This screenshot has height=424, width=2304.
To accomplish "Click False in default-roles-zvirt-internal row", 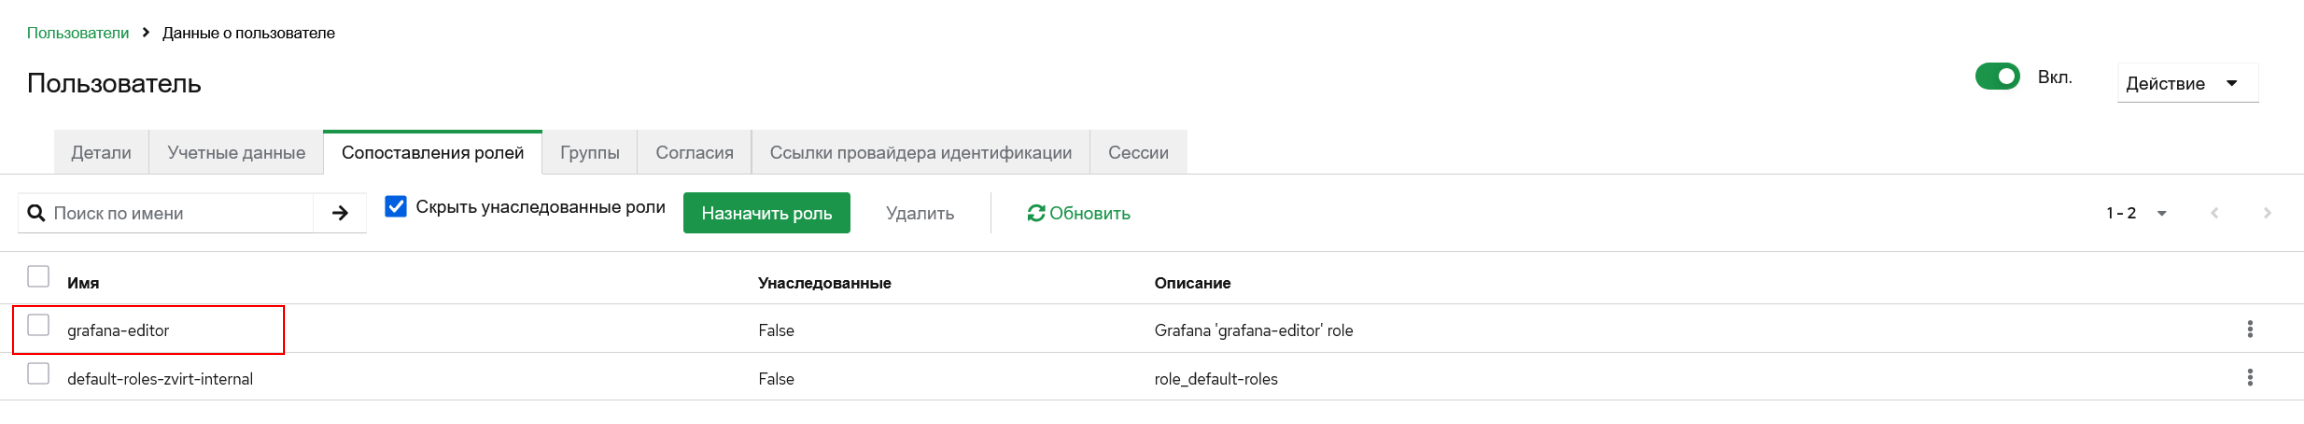I will click(776, 379).
